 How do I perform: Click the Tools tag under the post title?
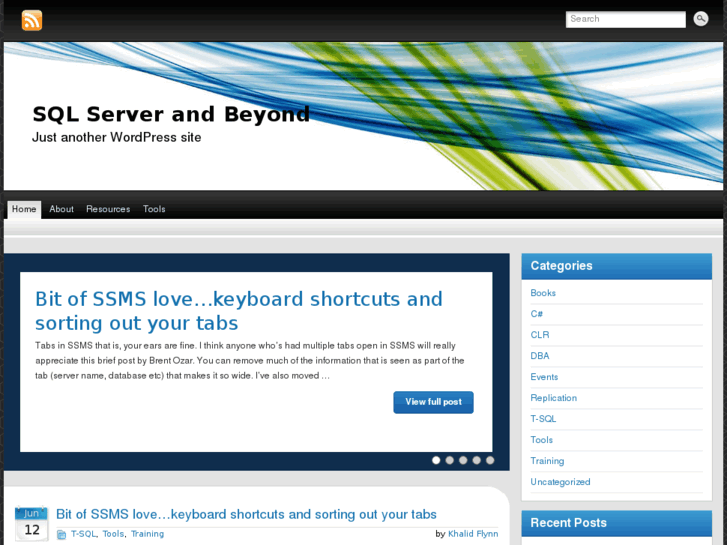(x=113, y=534)
